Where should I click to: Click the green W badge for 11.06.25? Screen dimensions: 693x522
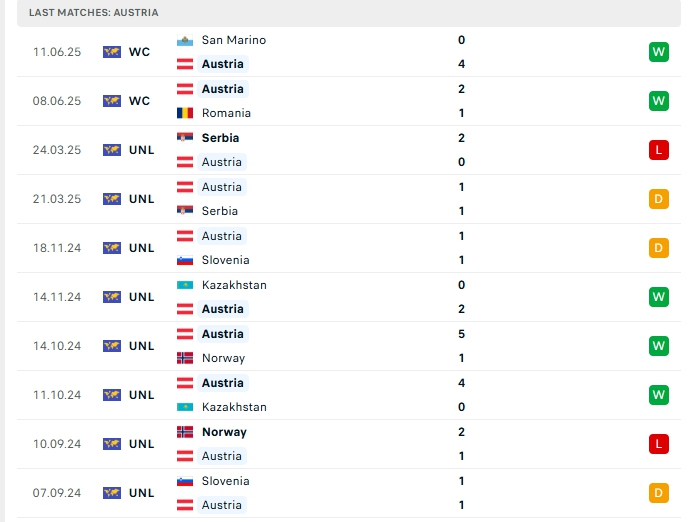659,52
